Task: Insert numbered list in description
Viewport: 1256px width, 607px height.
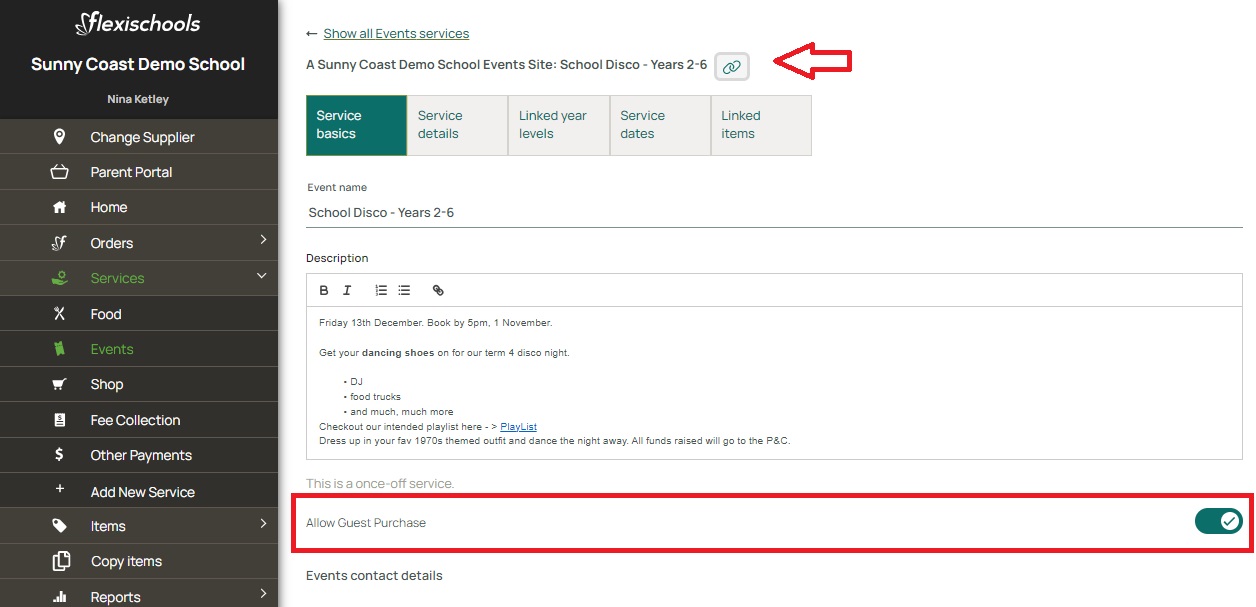Action: coord(381,291)
